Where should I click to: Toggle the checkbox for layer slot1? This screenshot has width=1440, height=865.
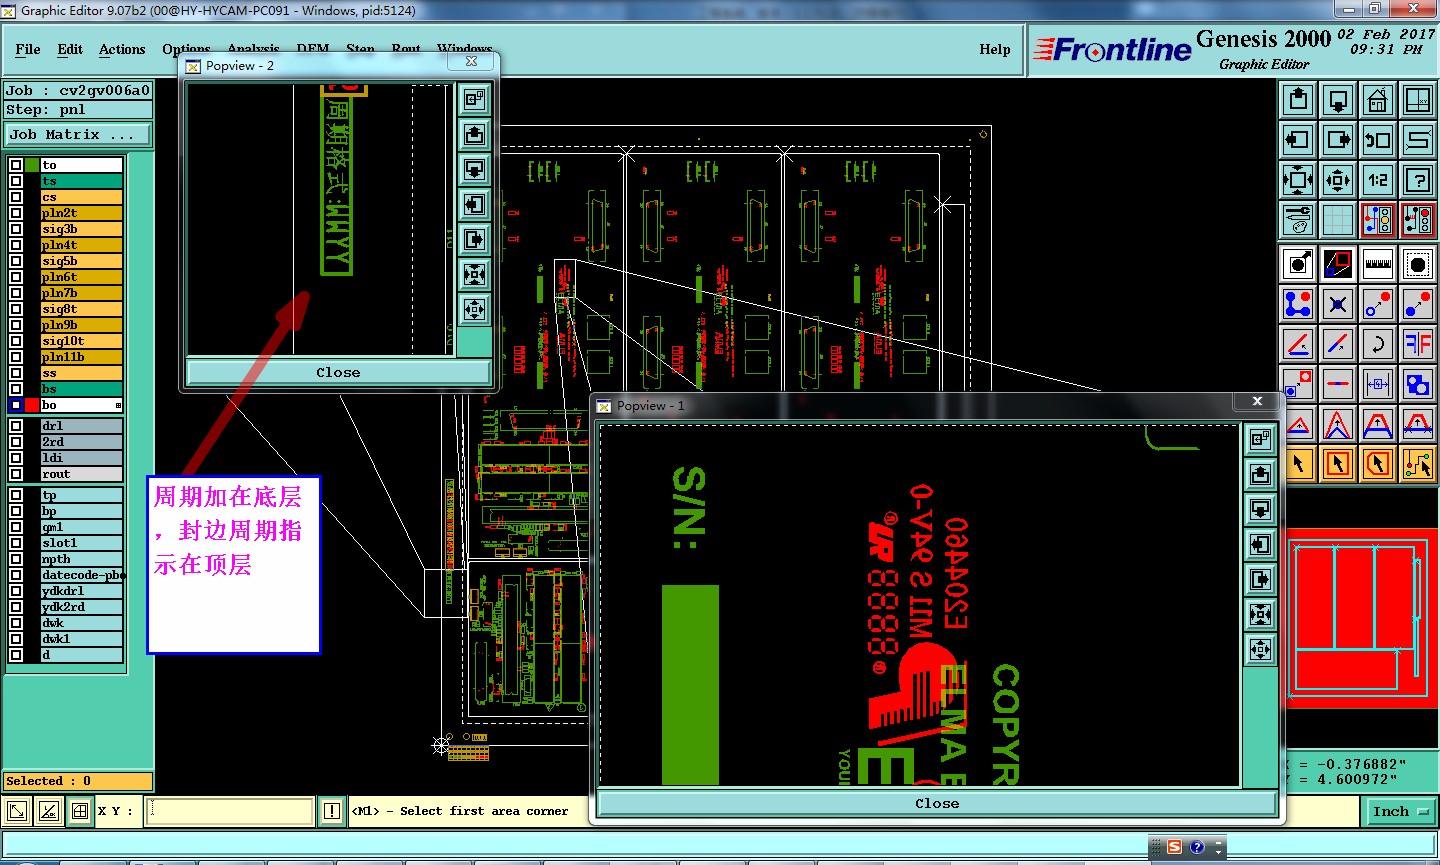pos(16,543)
